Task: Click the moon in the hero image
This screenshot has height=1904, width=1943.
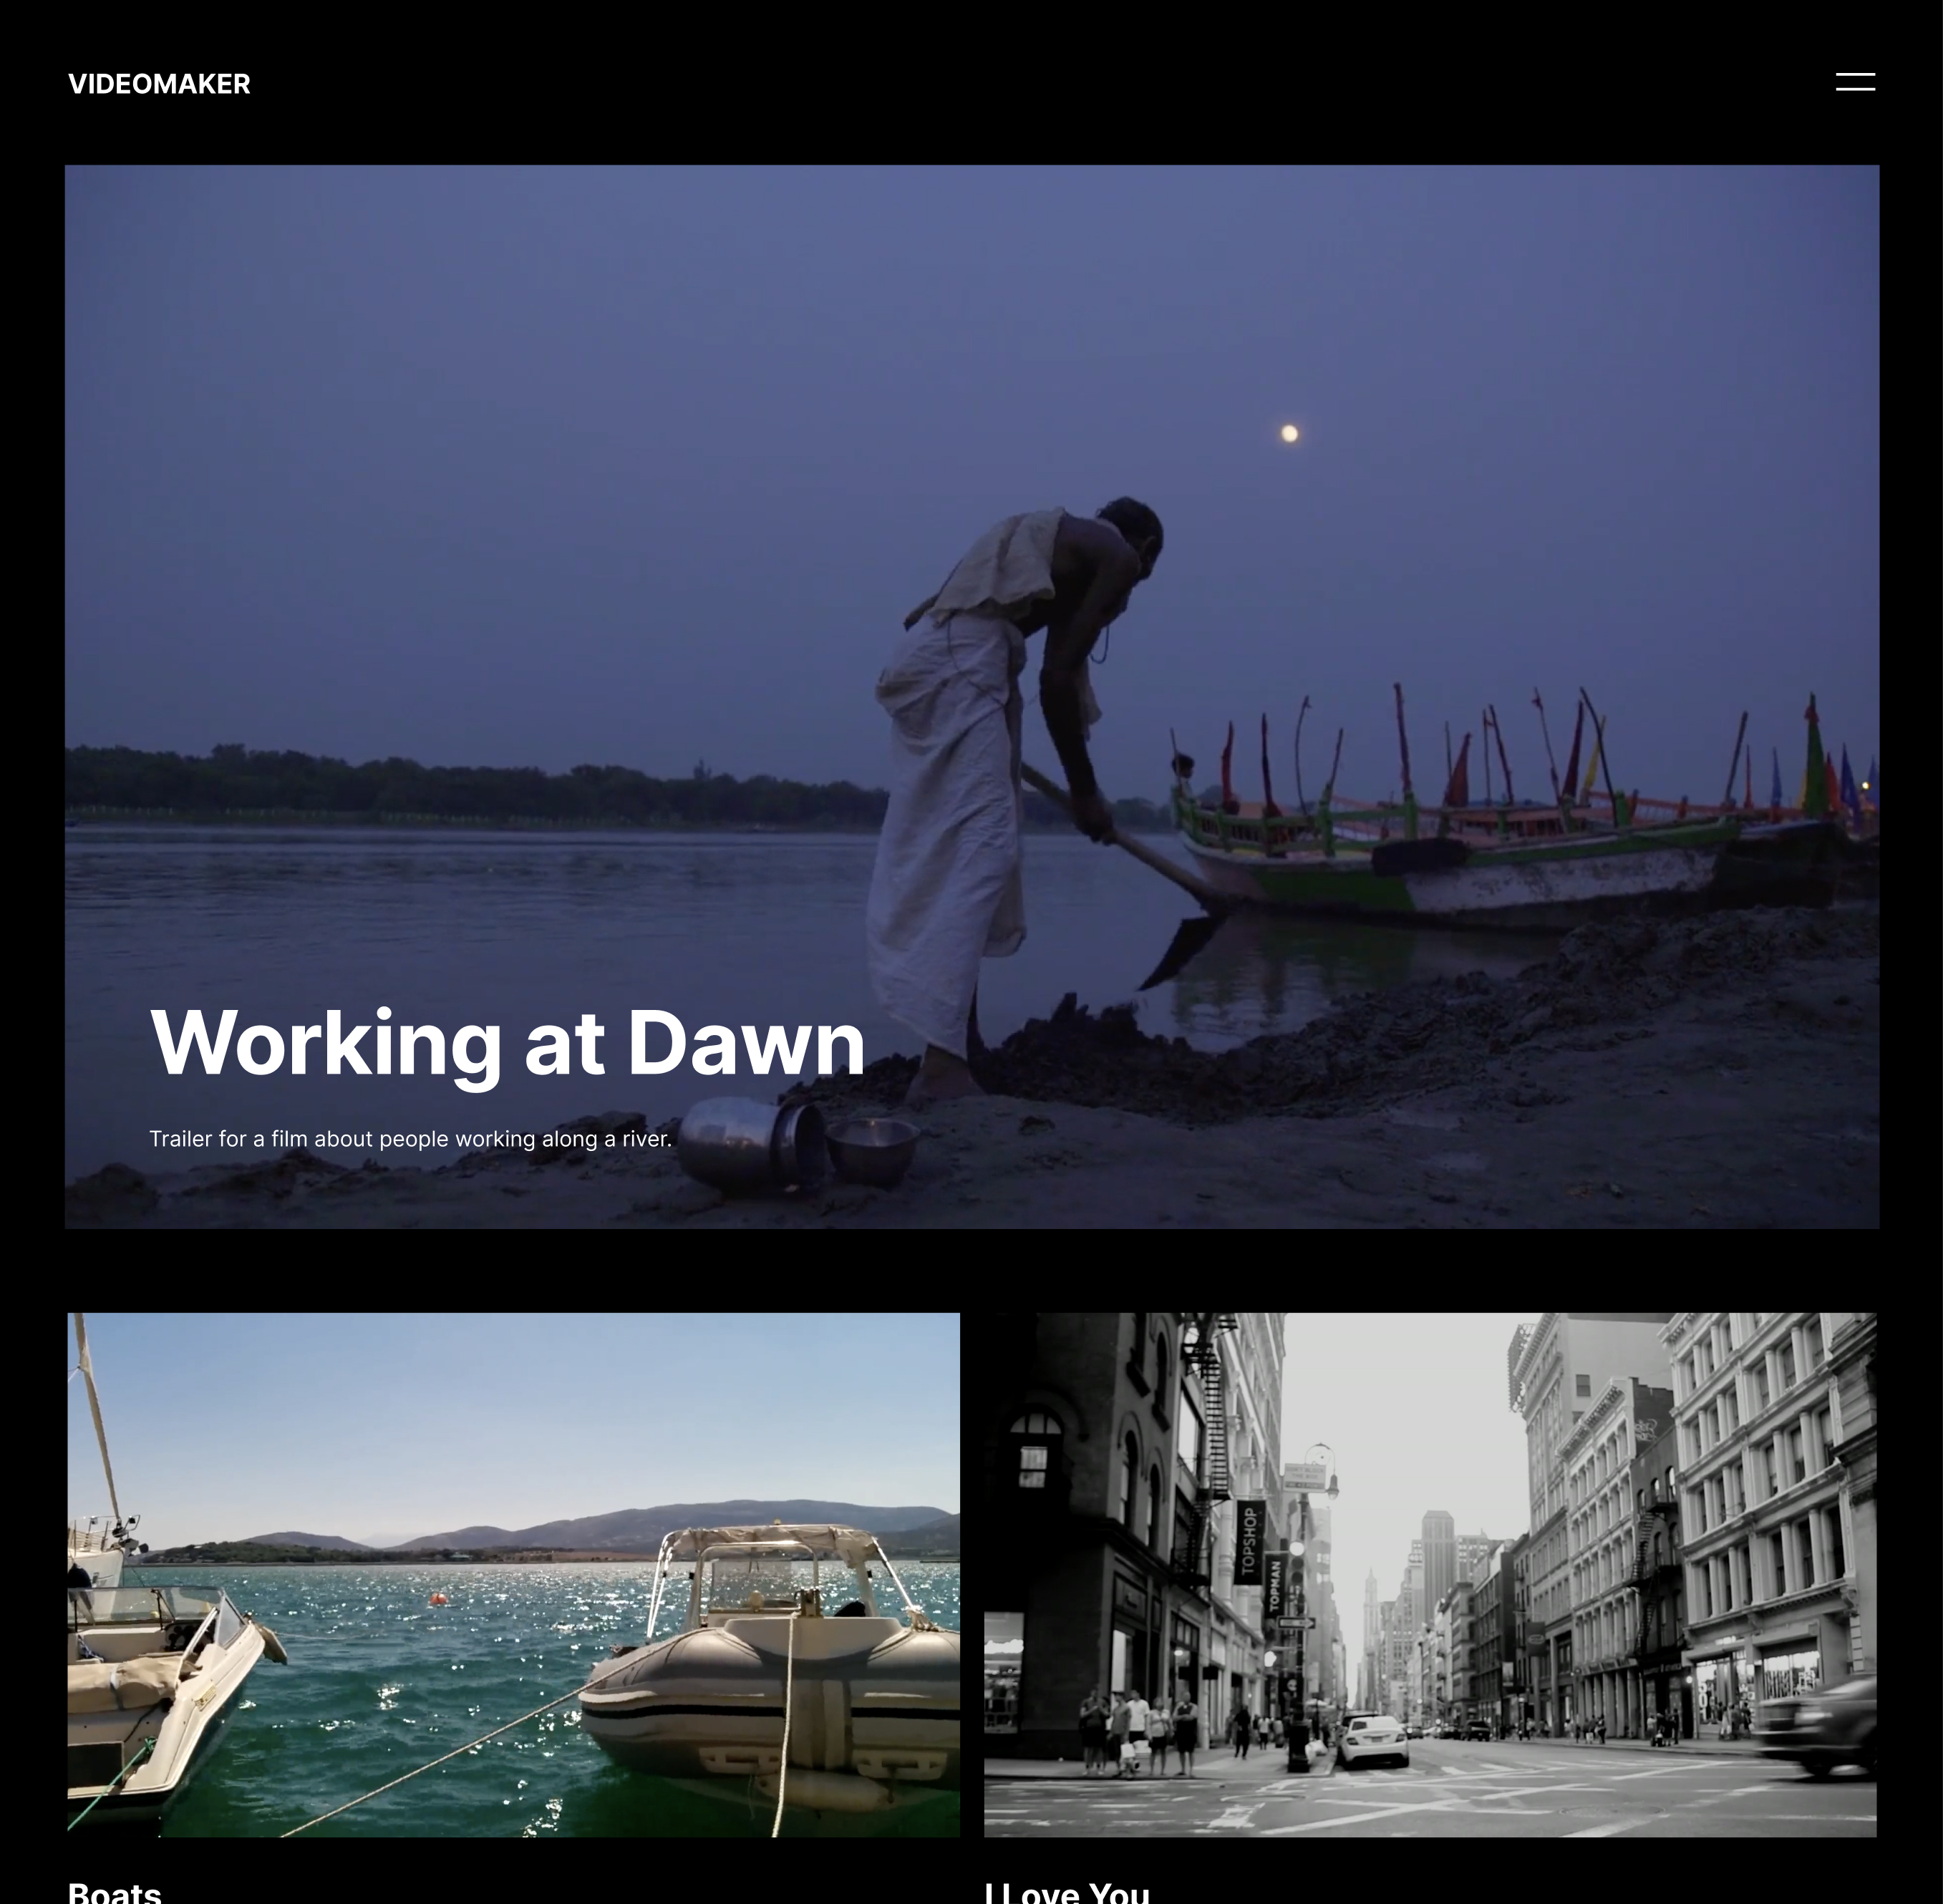Action: tap(1289, 433)
